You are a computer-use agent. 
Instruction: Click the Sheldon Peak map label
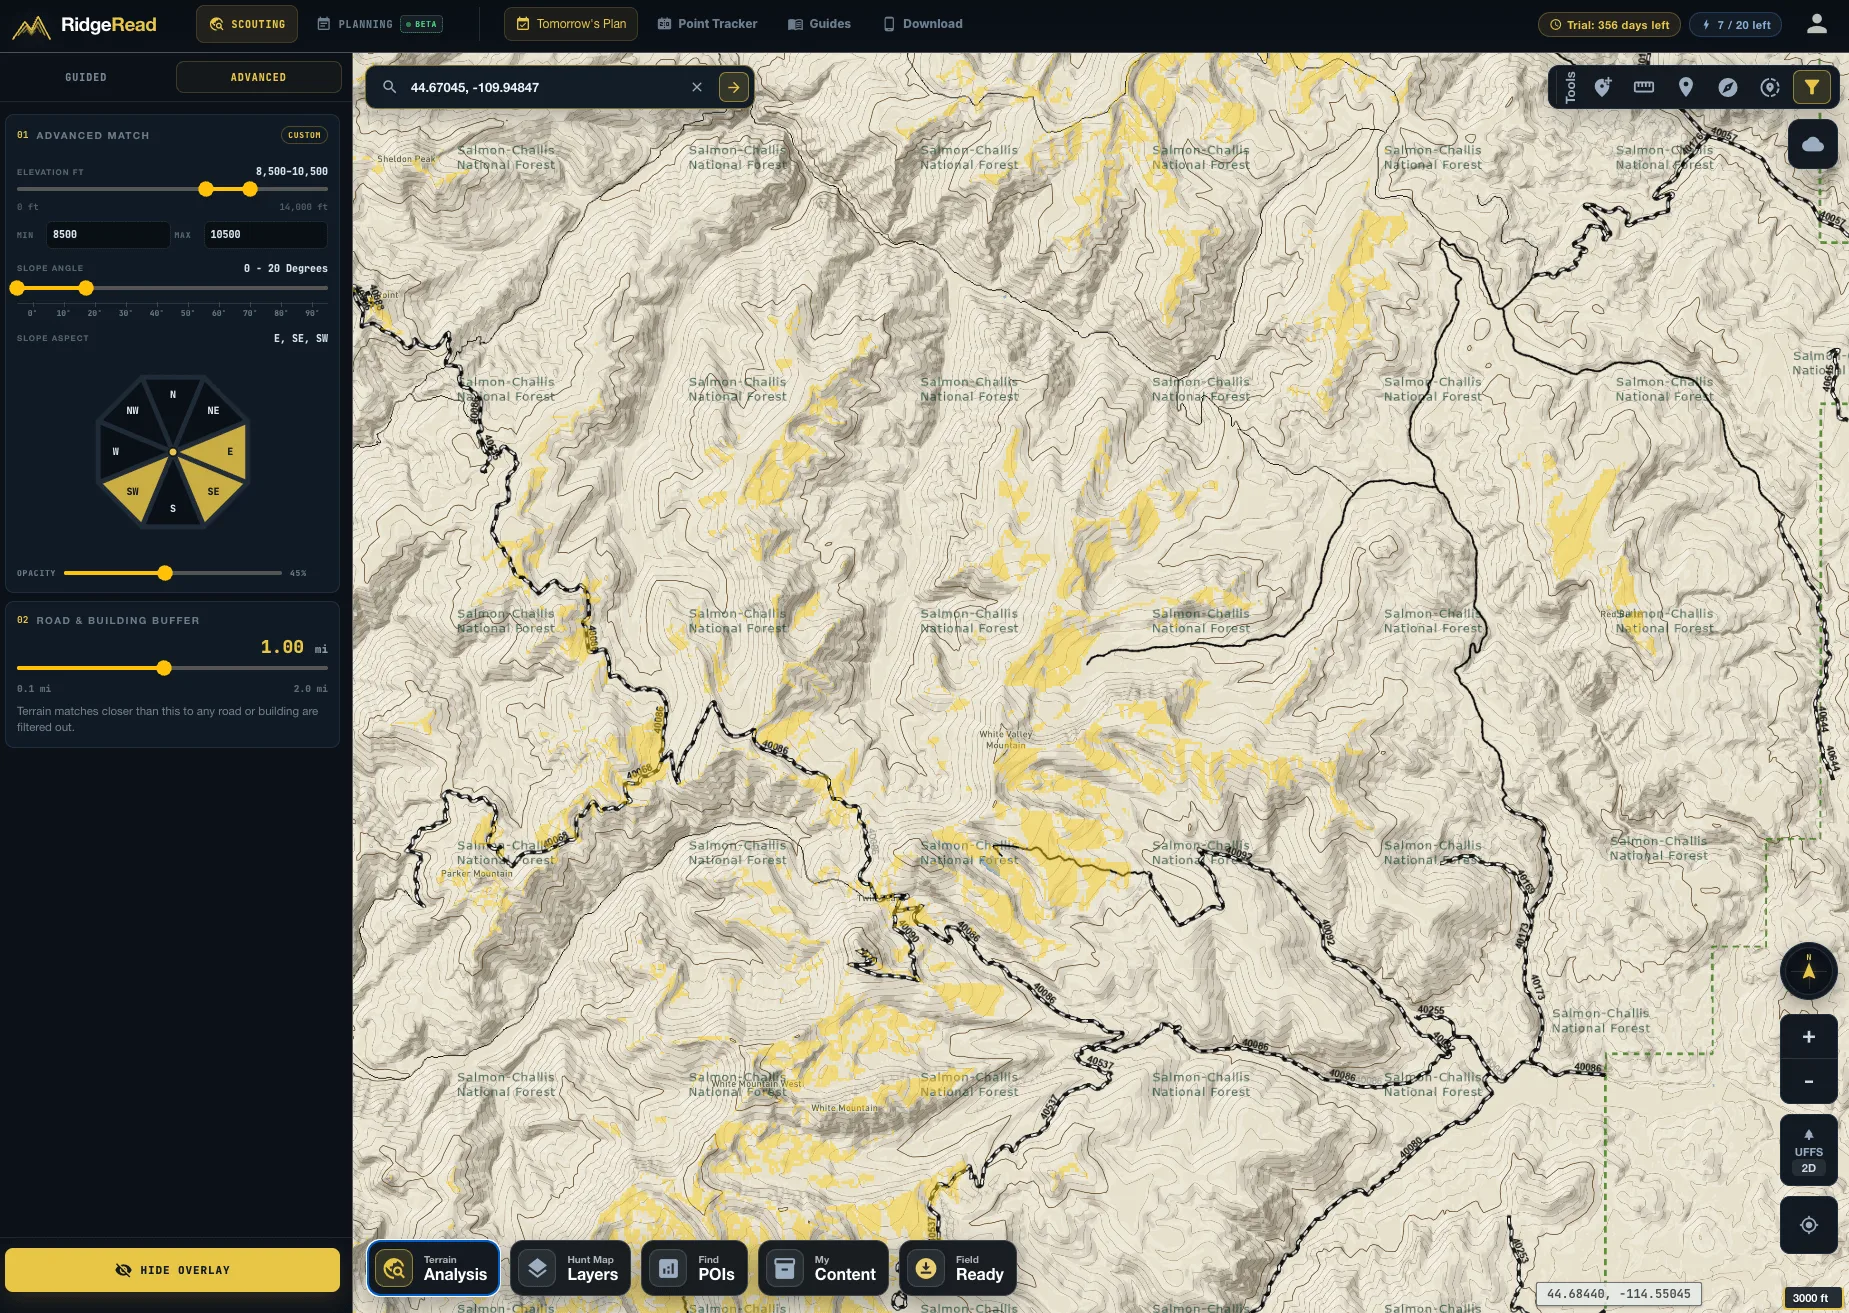(406, 159)
